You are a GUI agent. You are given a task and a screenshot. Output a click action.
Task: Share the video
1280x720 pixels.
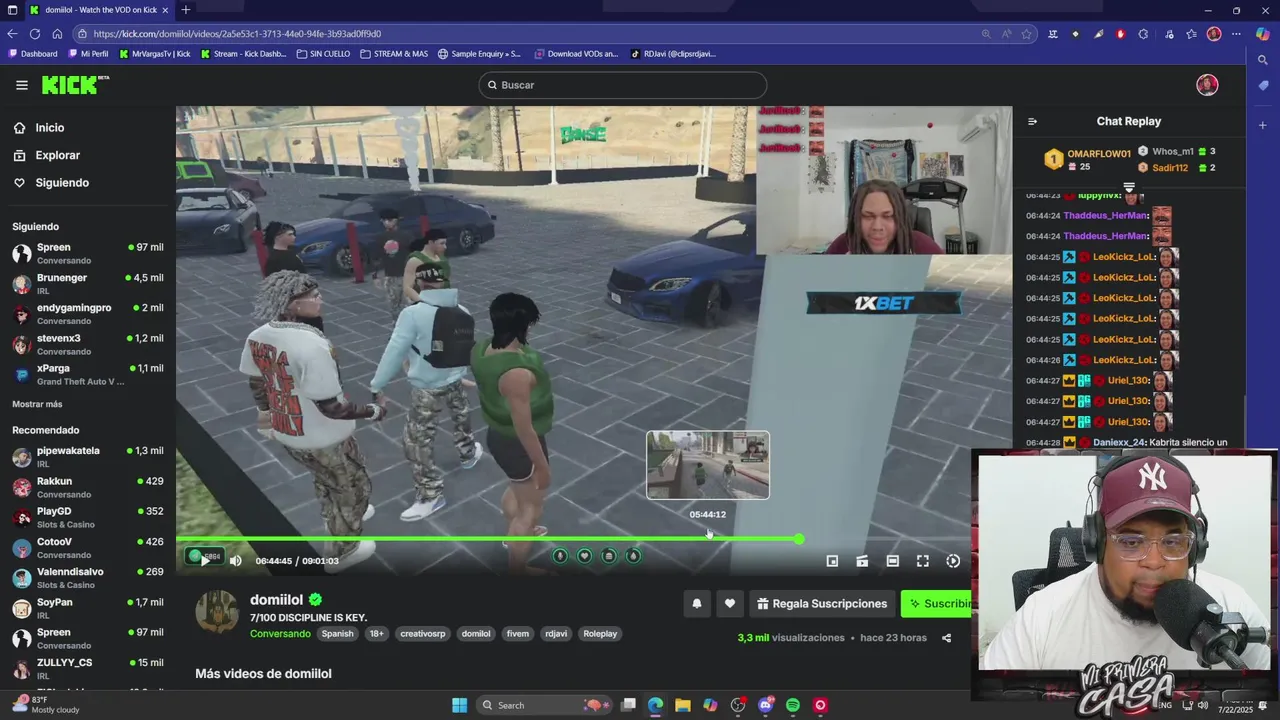pyautogui.click(x=946, y=638)
